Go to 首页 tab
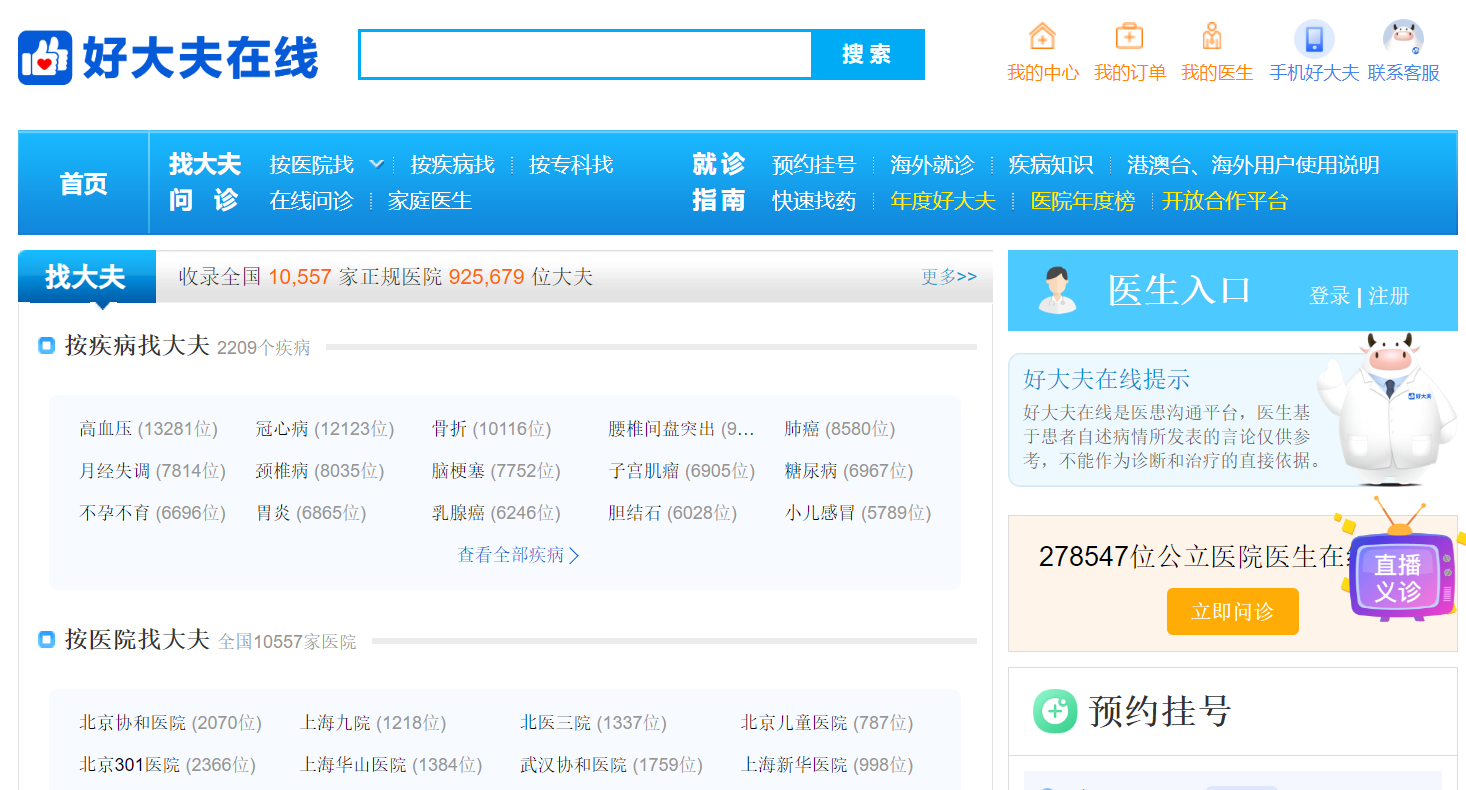 pos(84,184)
